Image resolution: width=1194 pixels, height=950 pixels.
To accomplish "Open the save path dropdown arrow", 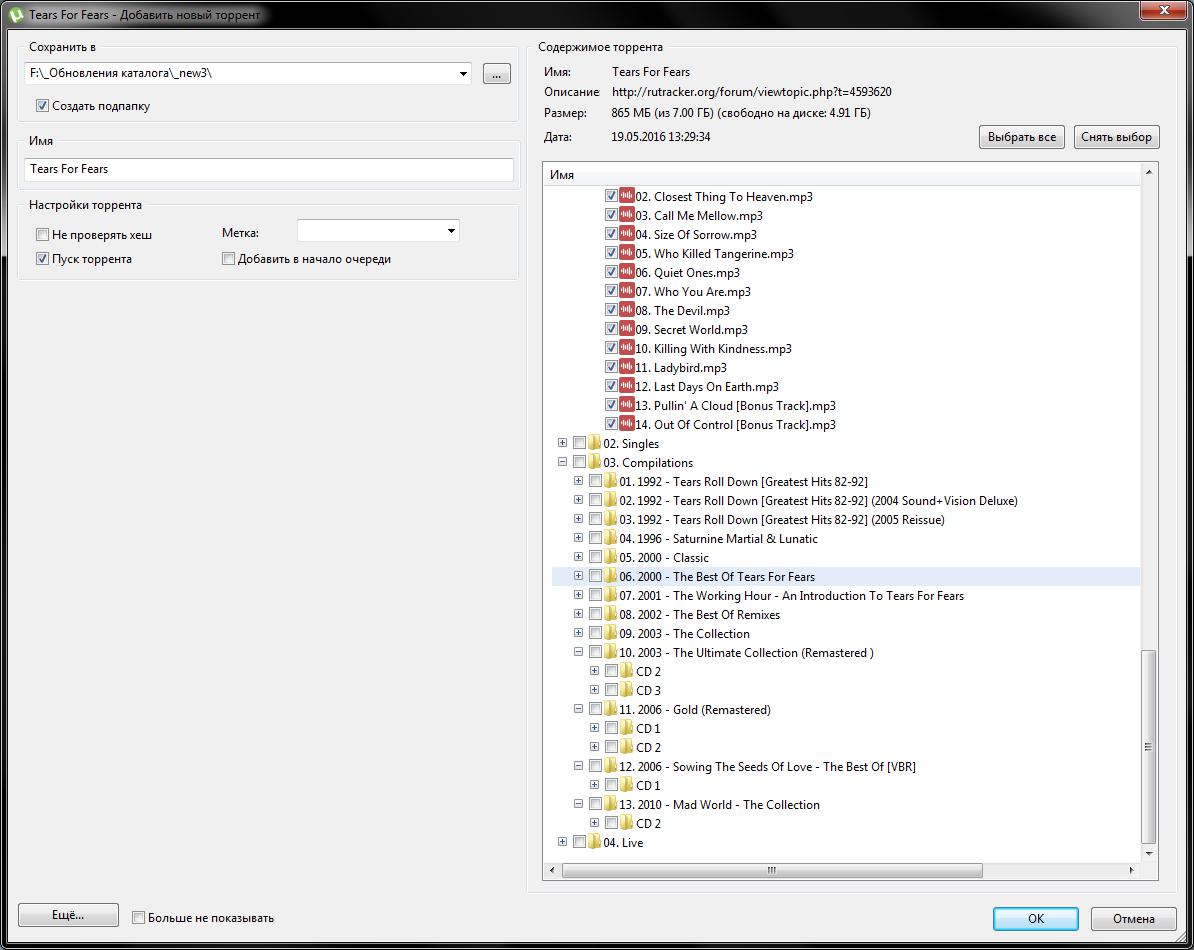I will [463, 74].
